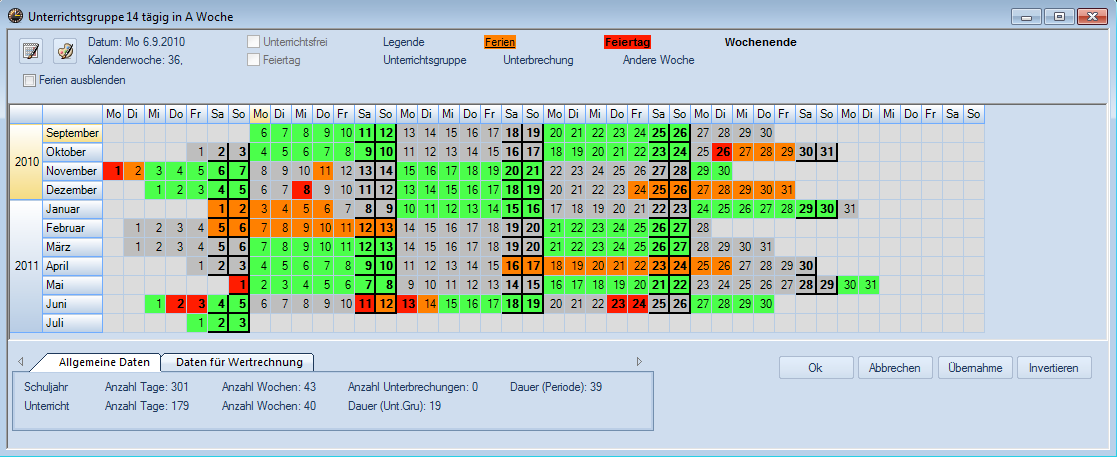Confirm with the Ok button
Viewport: 1117px width, 457px height.
click(x=815, y=368)
